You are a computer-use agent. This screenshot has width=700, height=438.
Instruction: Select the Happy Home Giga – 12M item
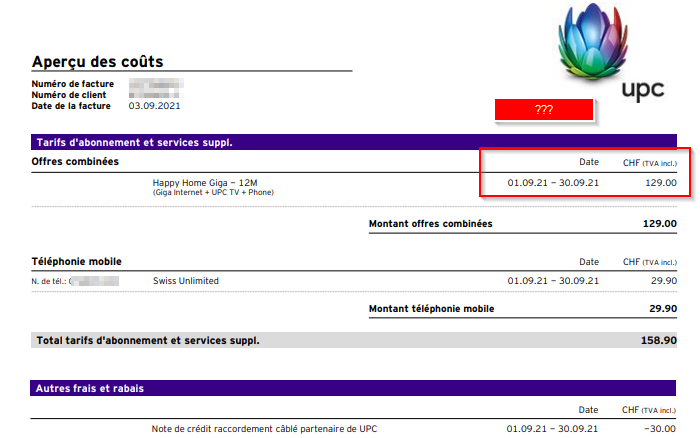coord(205,183)
